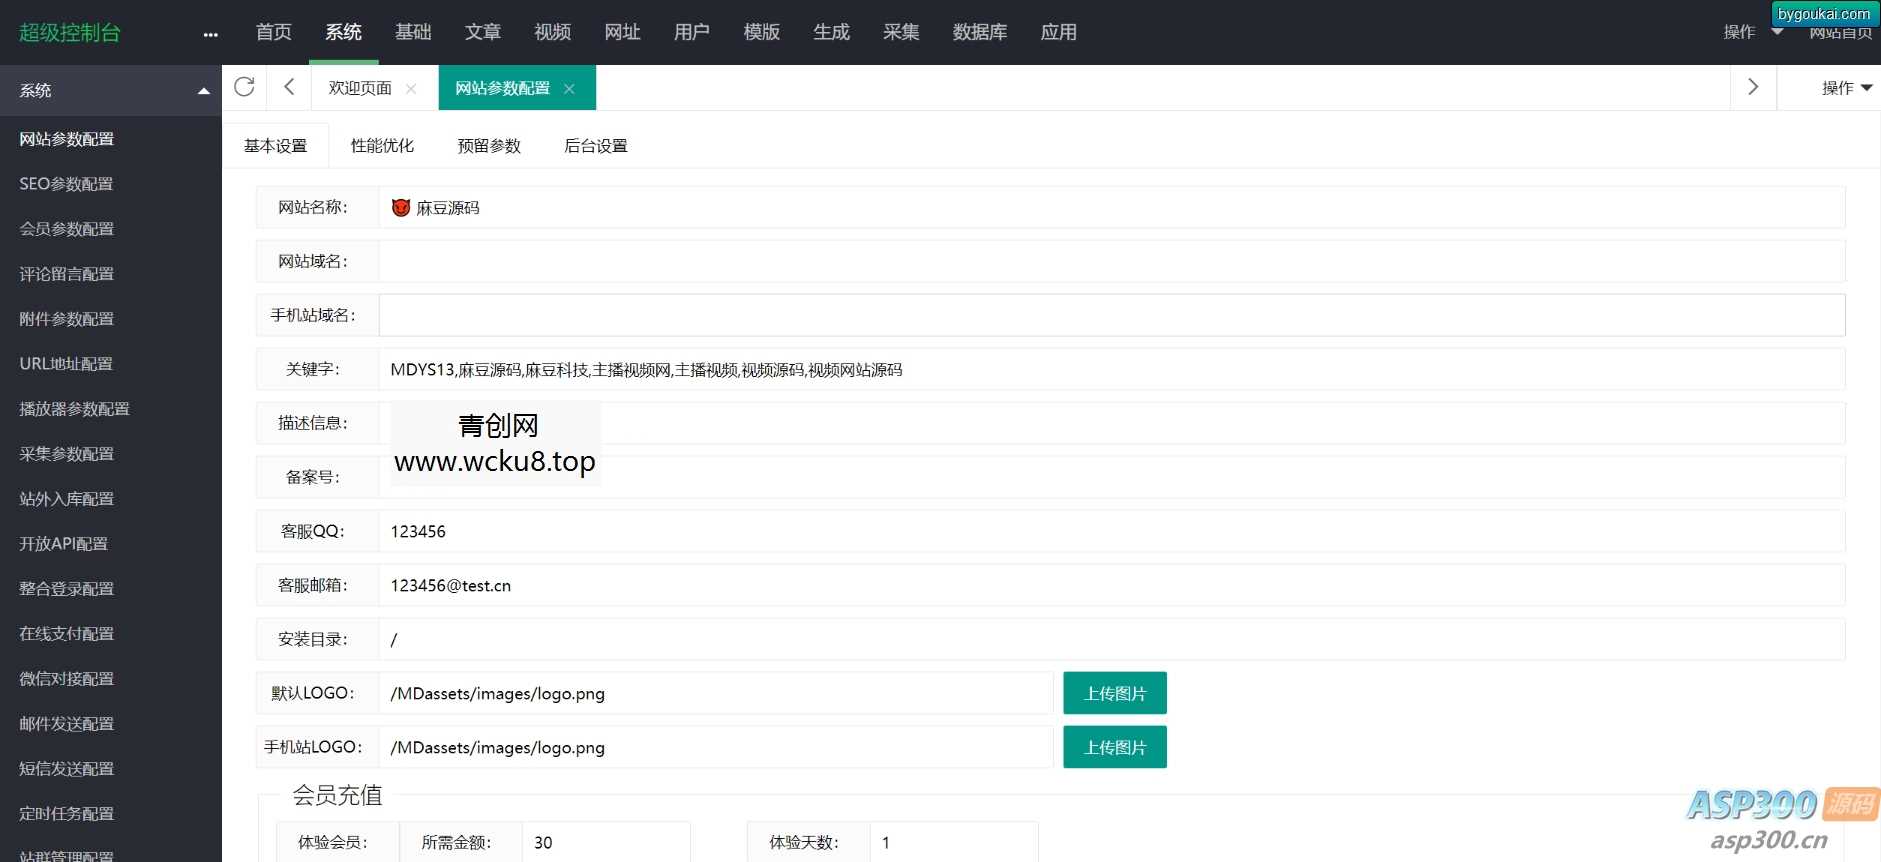Click the three-dots sidebar toggle icon

(x=210, y=34)
